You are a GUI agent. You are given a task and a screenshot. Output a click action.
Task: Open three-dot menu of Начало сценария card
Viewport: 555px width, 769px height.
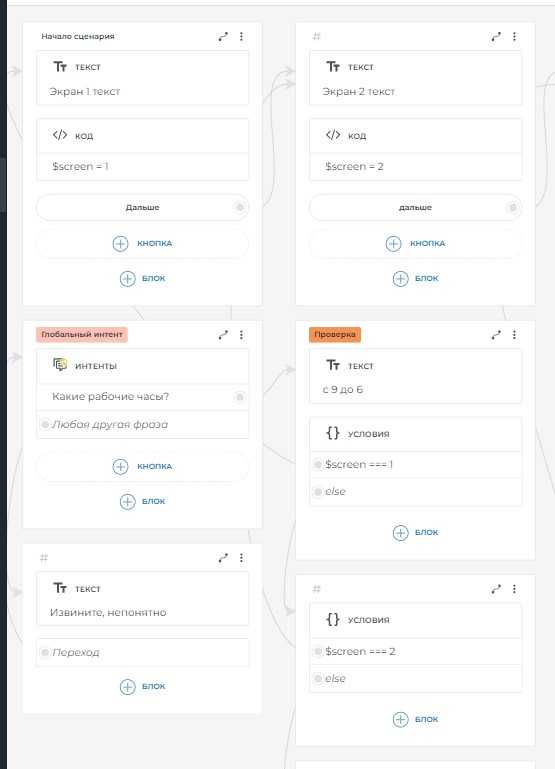241,36
